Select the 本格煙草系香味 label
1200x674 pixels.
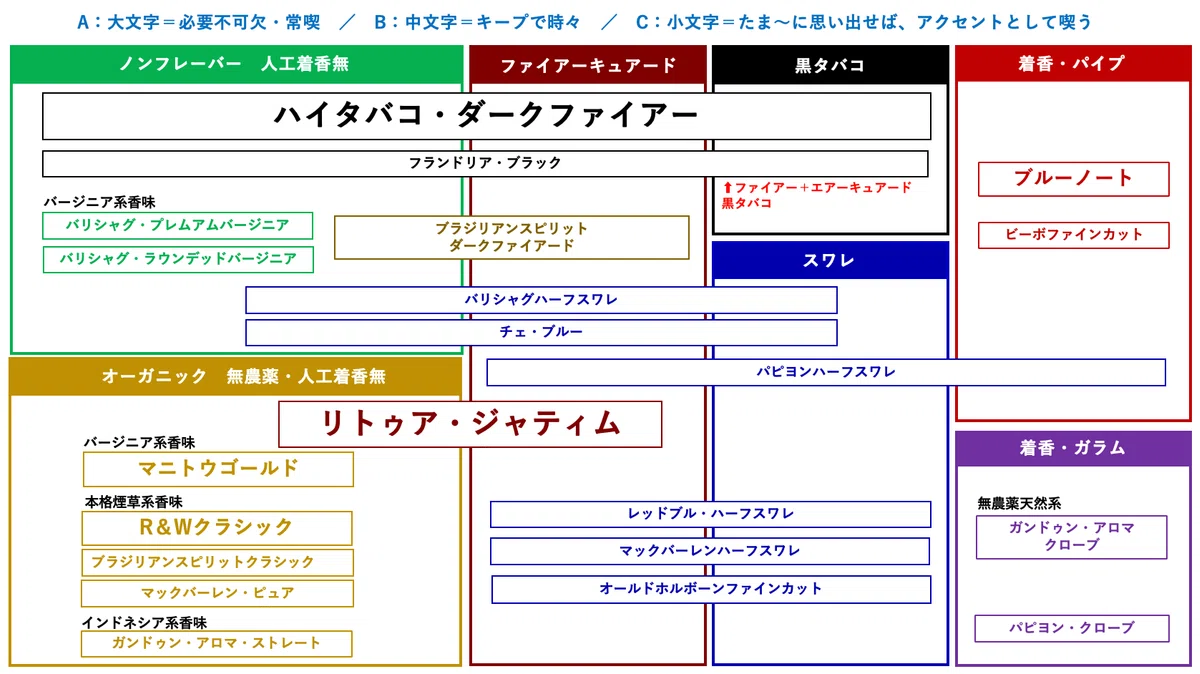[x=133, y=501]
